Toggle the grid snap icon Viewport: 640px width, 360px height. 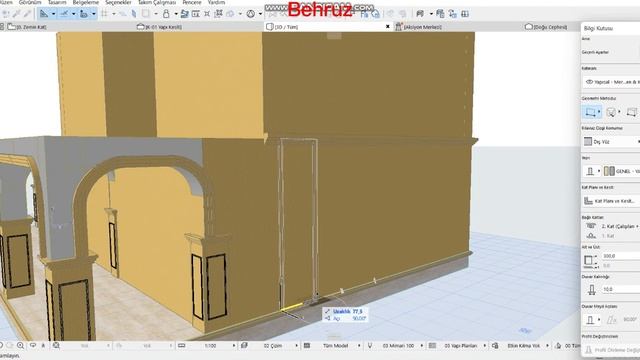pyautogui.click(x=104, y=14)
